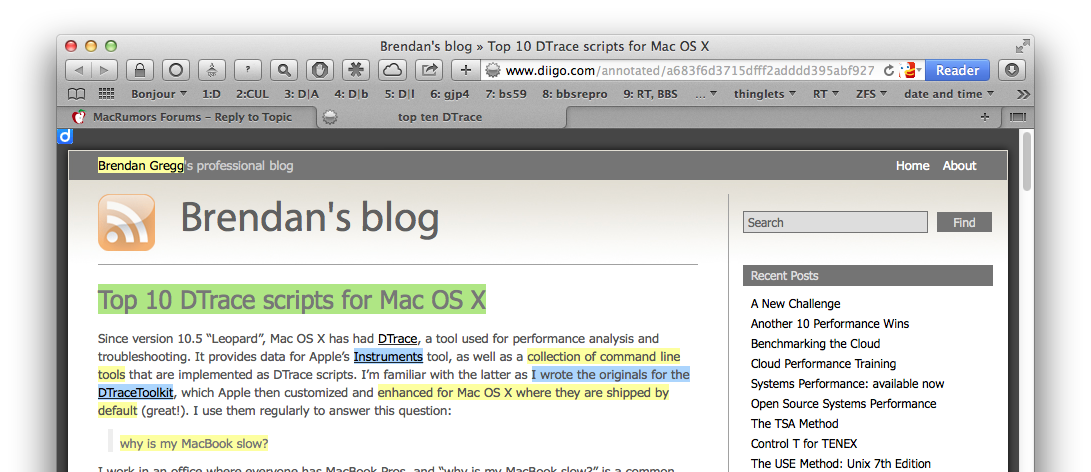Image resolution: width=1091 pixels, height=472 pixels.
Task: Open a new tab with the tab bar plus
Action: pos(985,118)
